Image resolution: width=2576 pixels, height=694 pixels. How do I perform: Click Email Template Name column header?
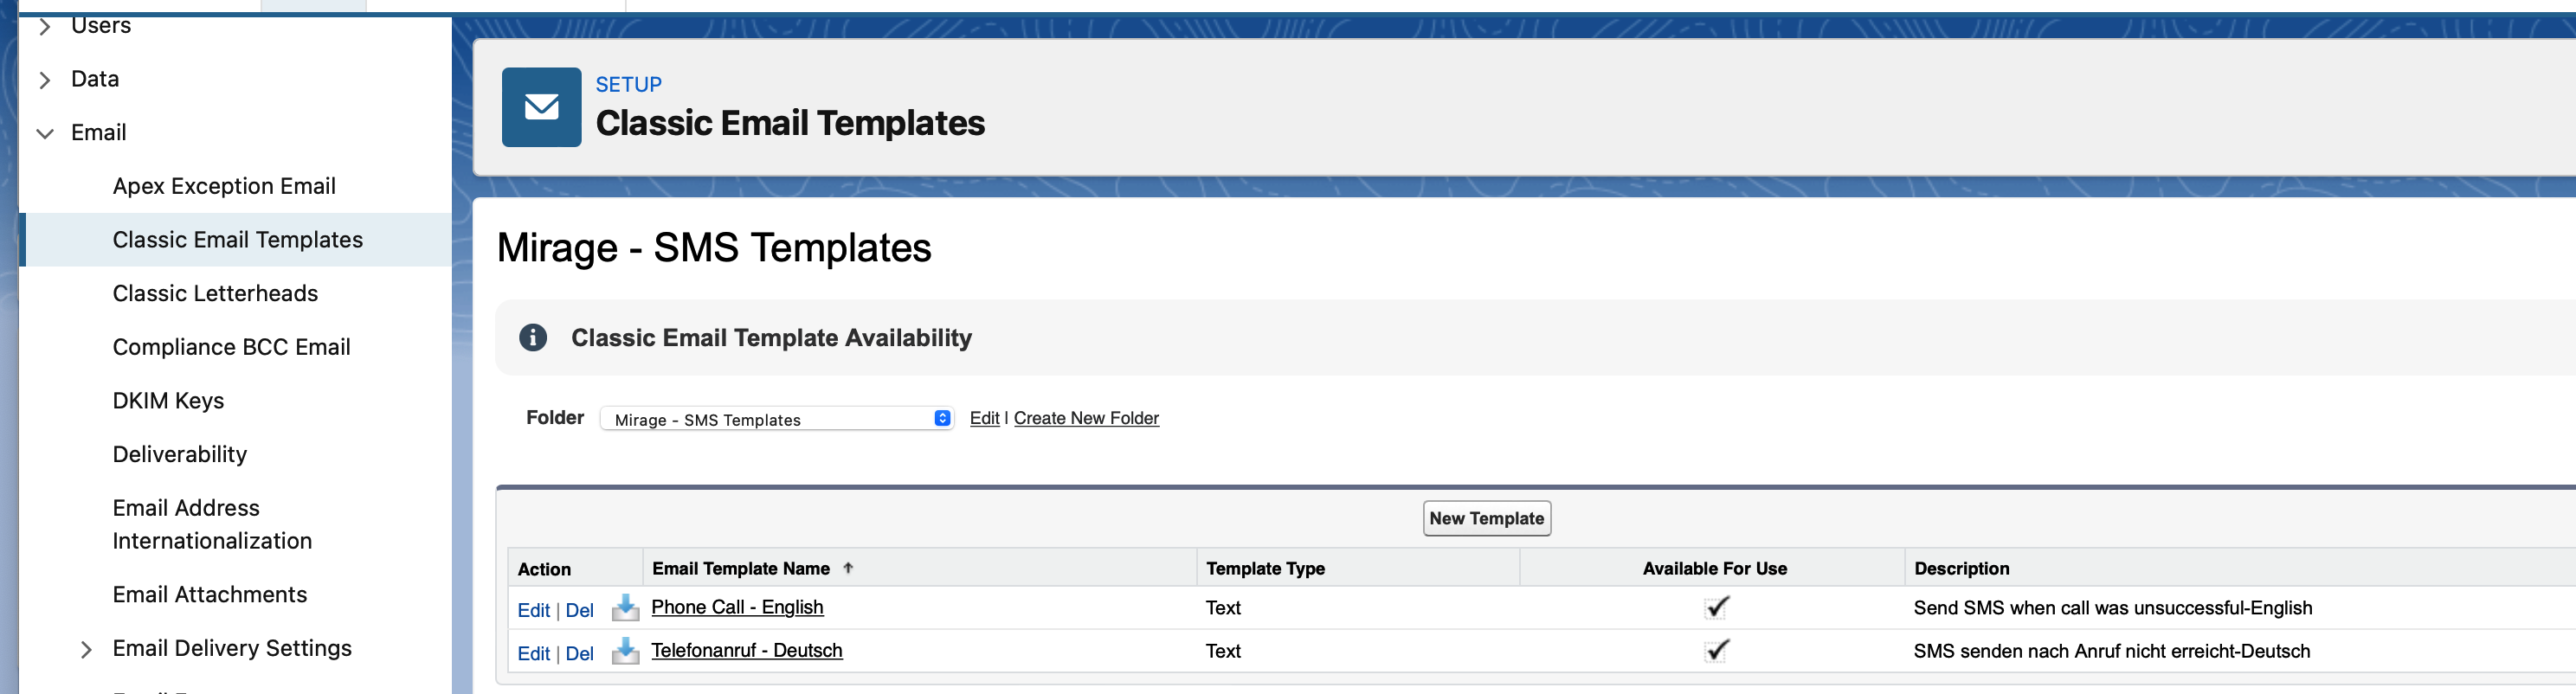pos(741,568)
